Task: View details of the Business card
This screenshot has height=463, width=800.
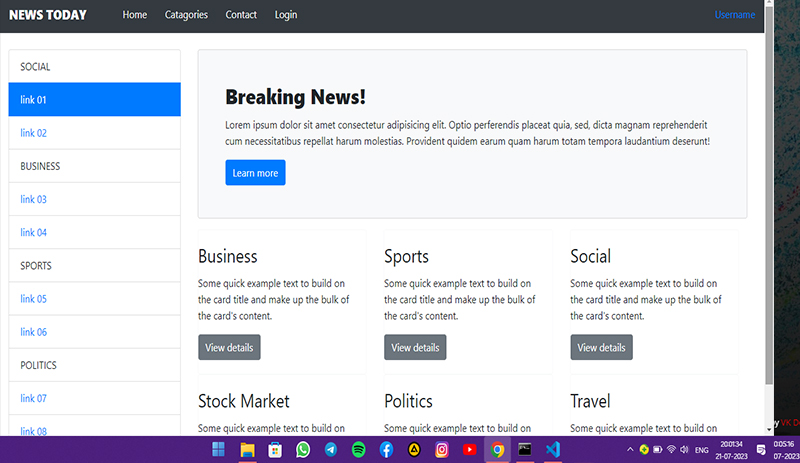Action: [x=229, y=347]
